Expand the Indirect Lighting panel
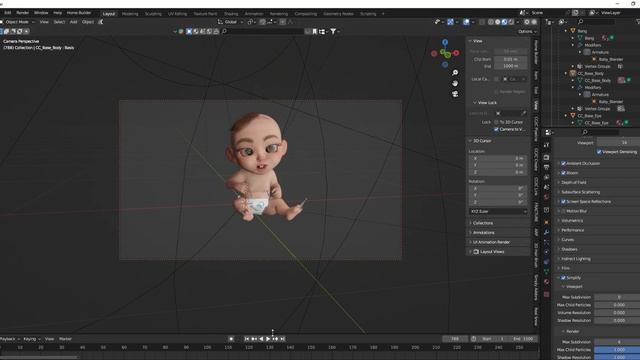Image resolution: width=640 pixels, height=360 pixels. pyautogui.click(x=576, y=259)
